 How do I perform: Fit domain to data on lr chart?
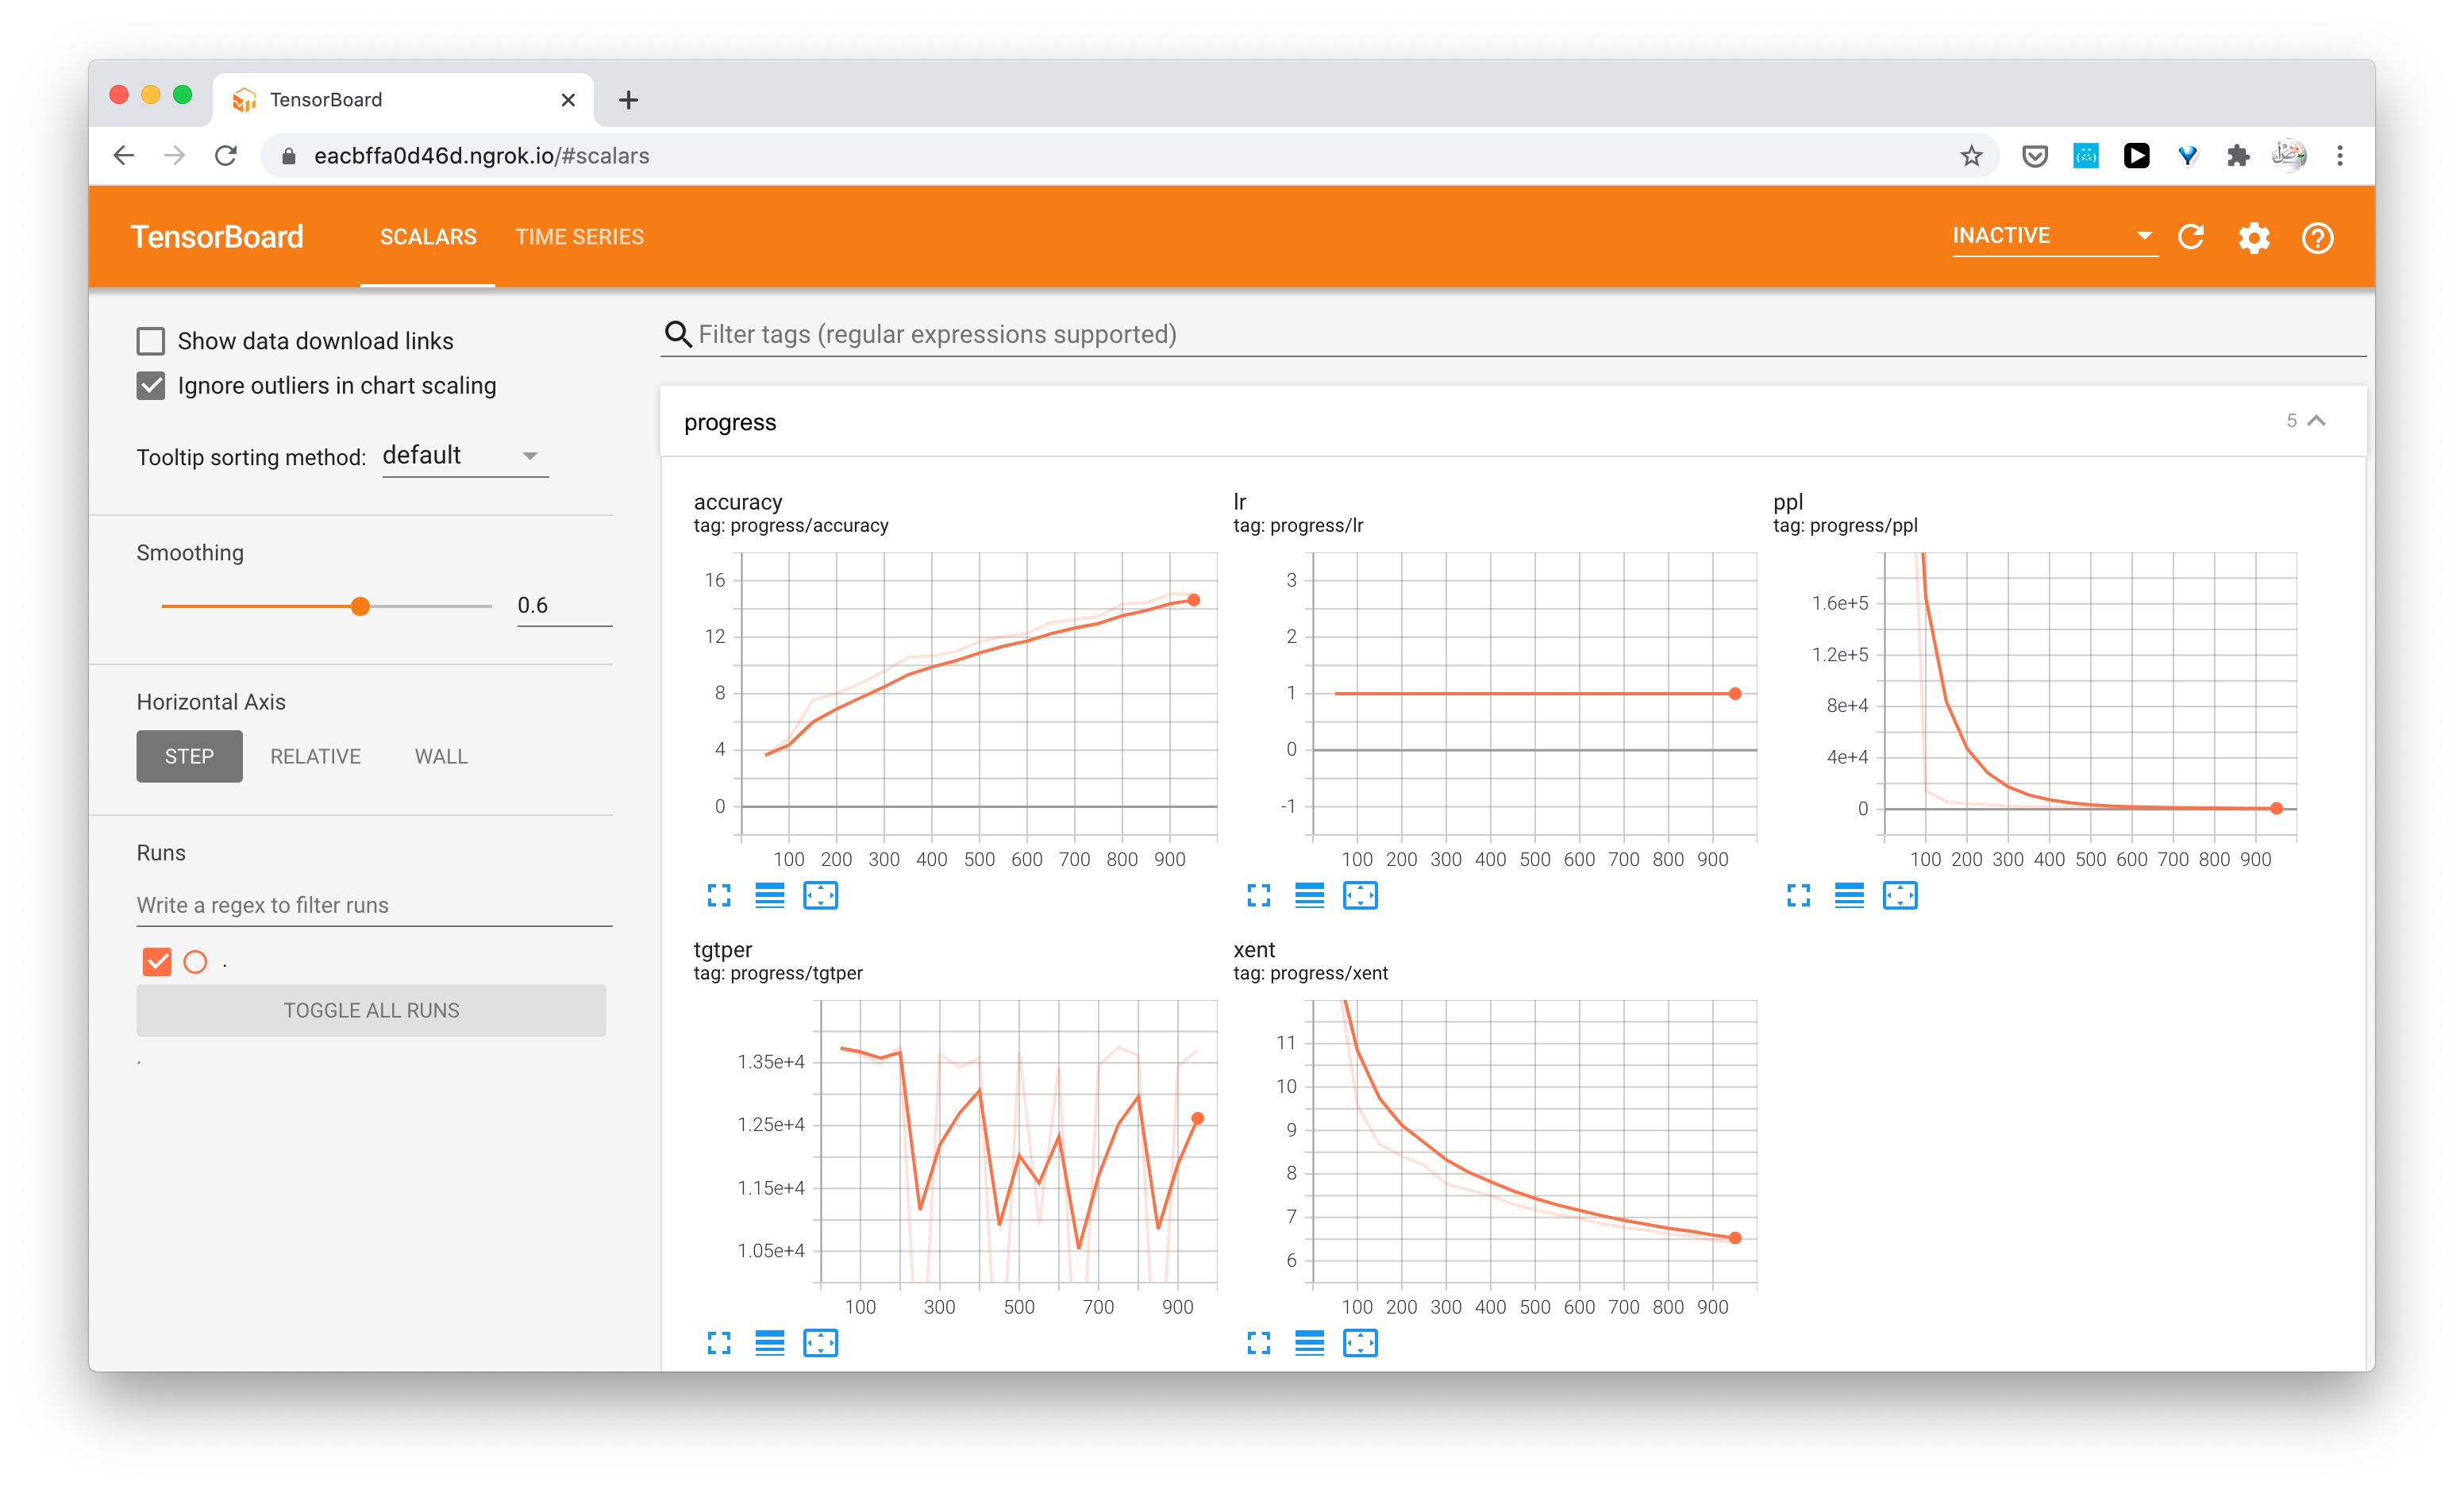tap(1360, 895)
